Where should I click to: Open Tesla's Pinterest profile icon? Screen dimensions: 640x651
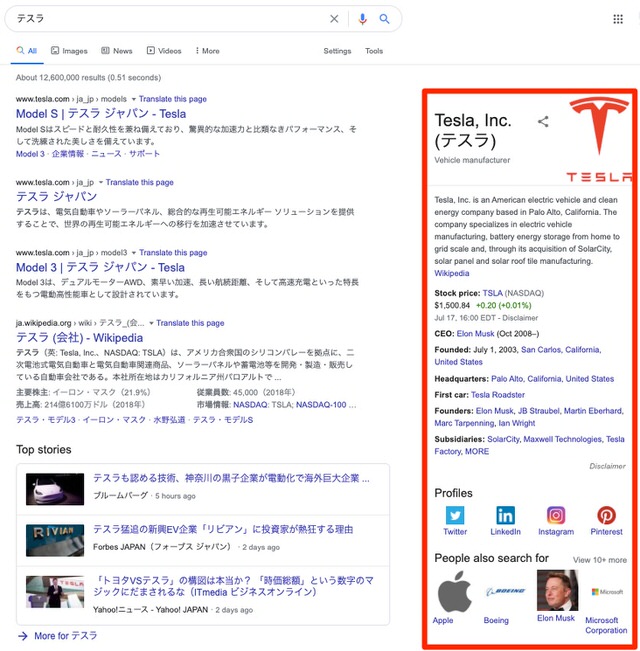point(606,515)
